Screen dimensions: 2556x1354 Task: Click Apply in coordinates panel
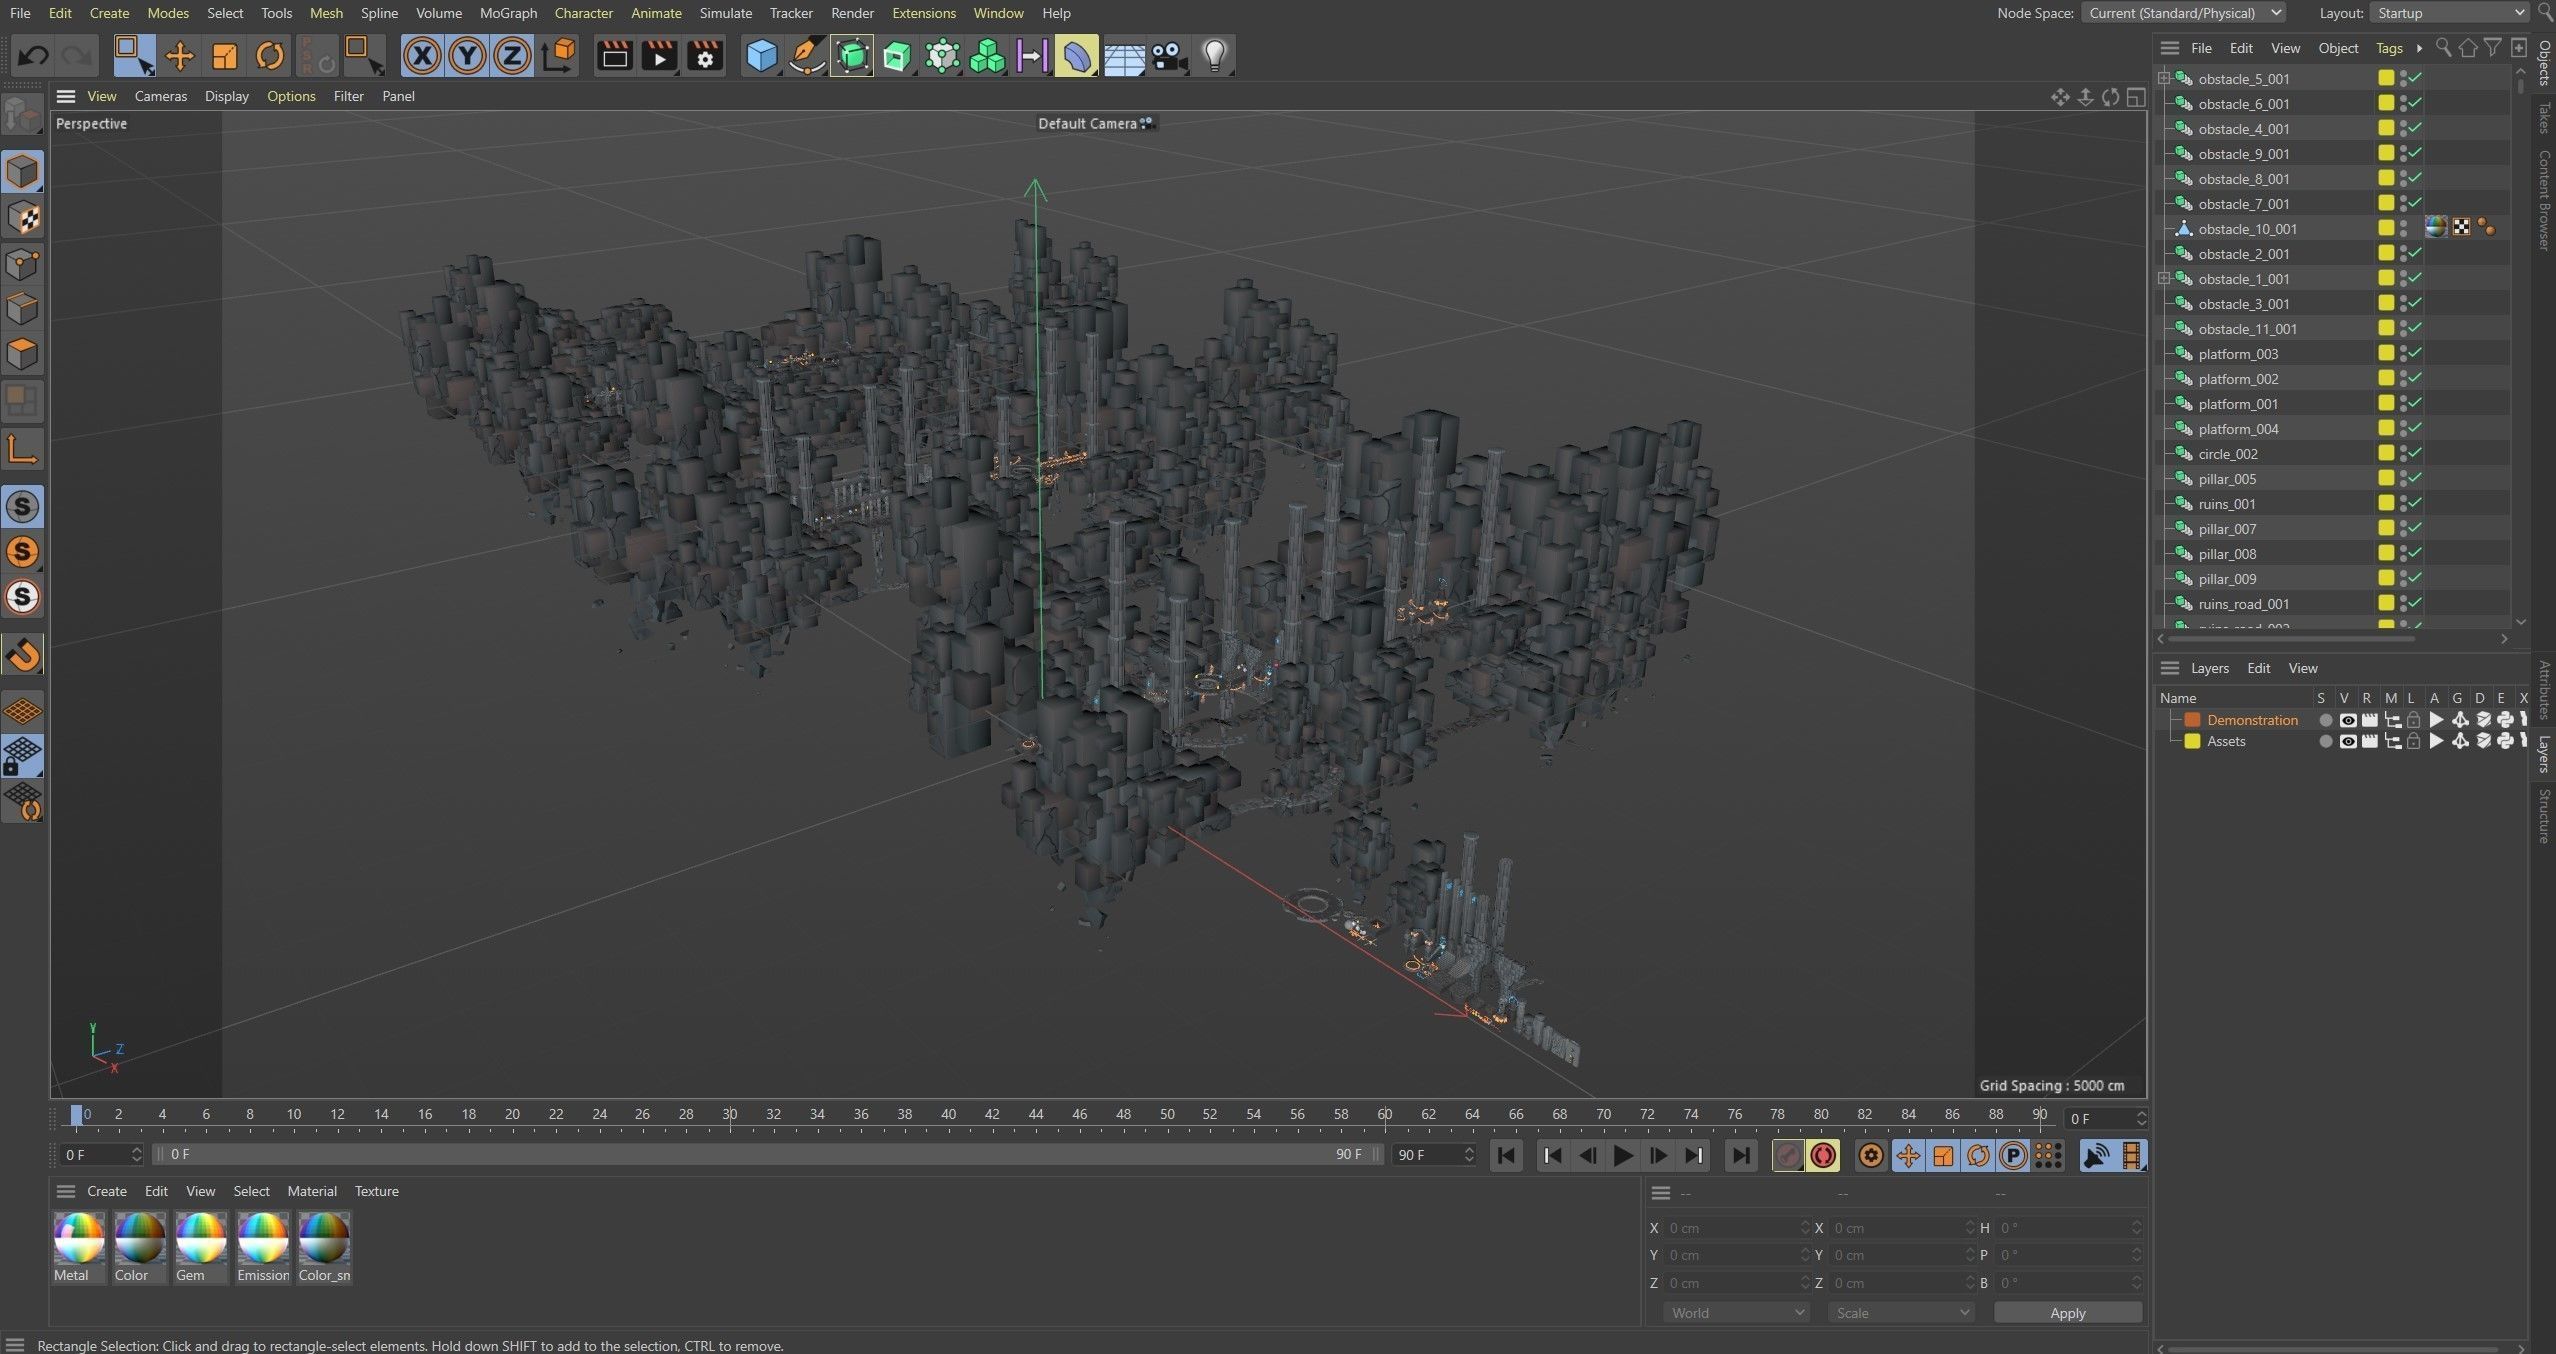(2067, 1313)
